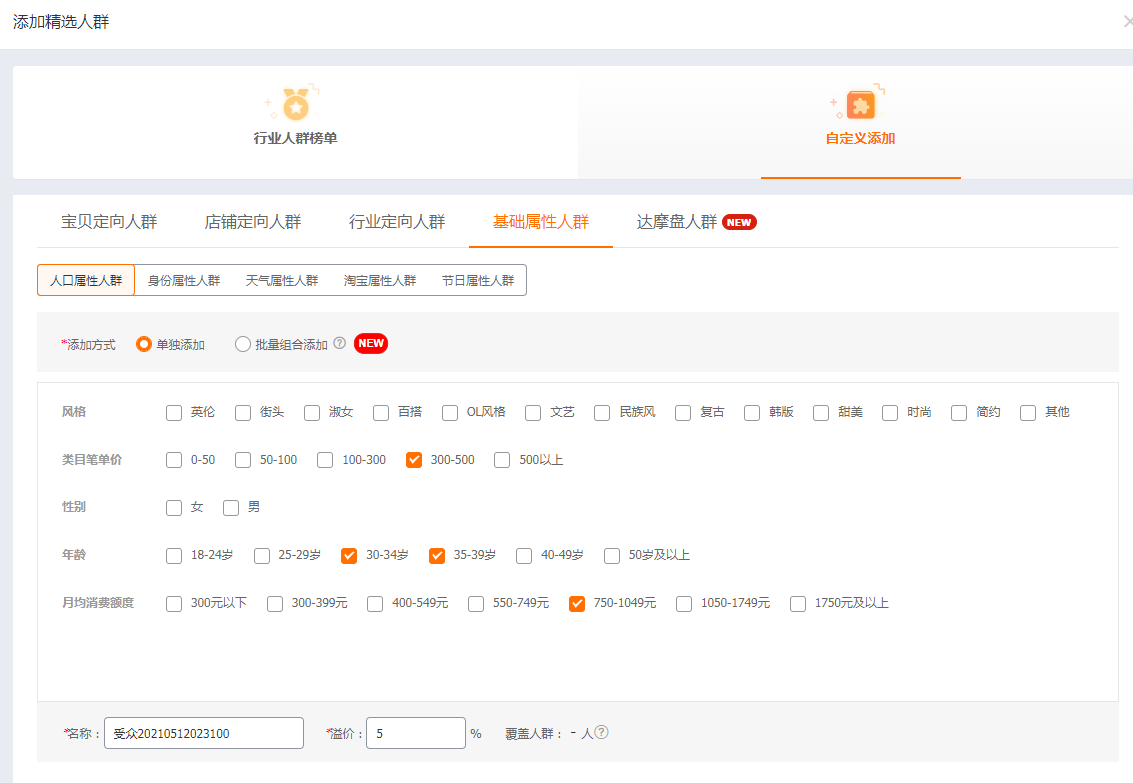Check the 0-50 price checkbox
Viewport: 1133px width, 783px height.
point(173,460)
